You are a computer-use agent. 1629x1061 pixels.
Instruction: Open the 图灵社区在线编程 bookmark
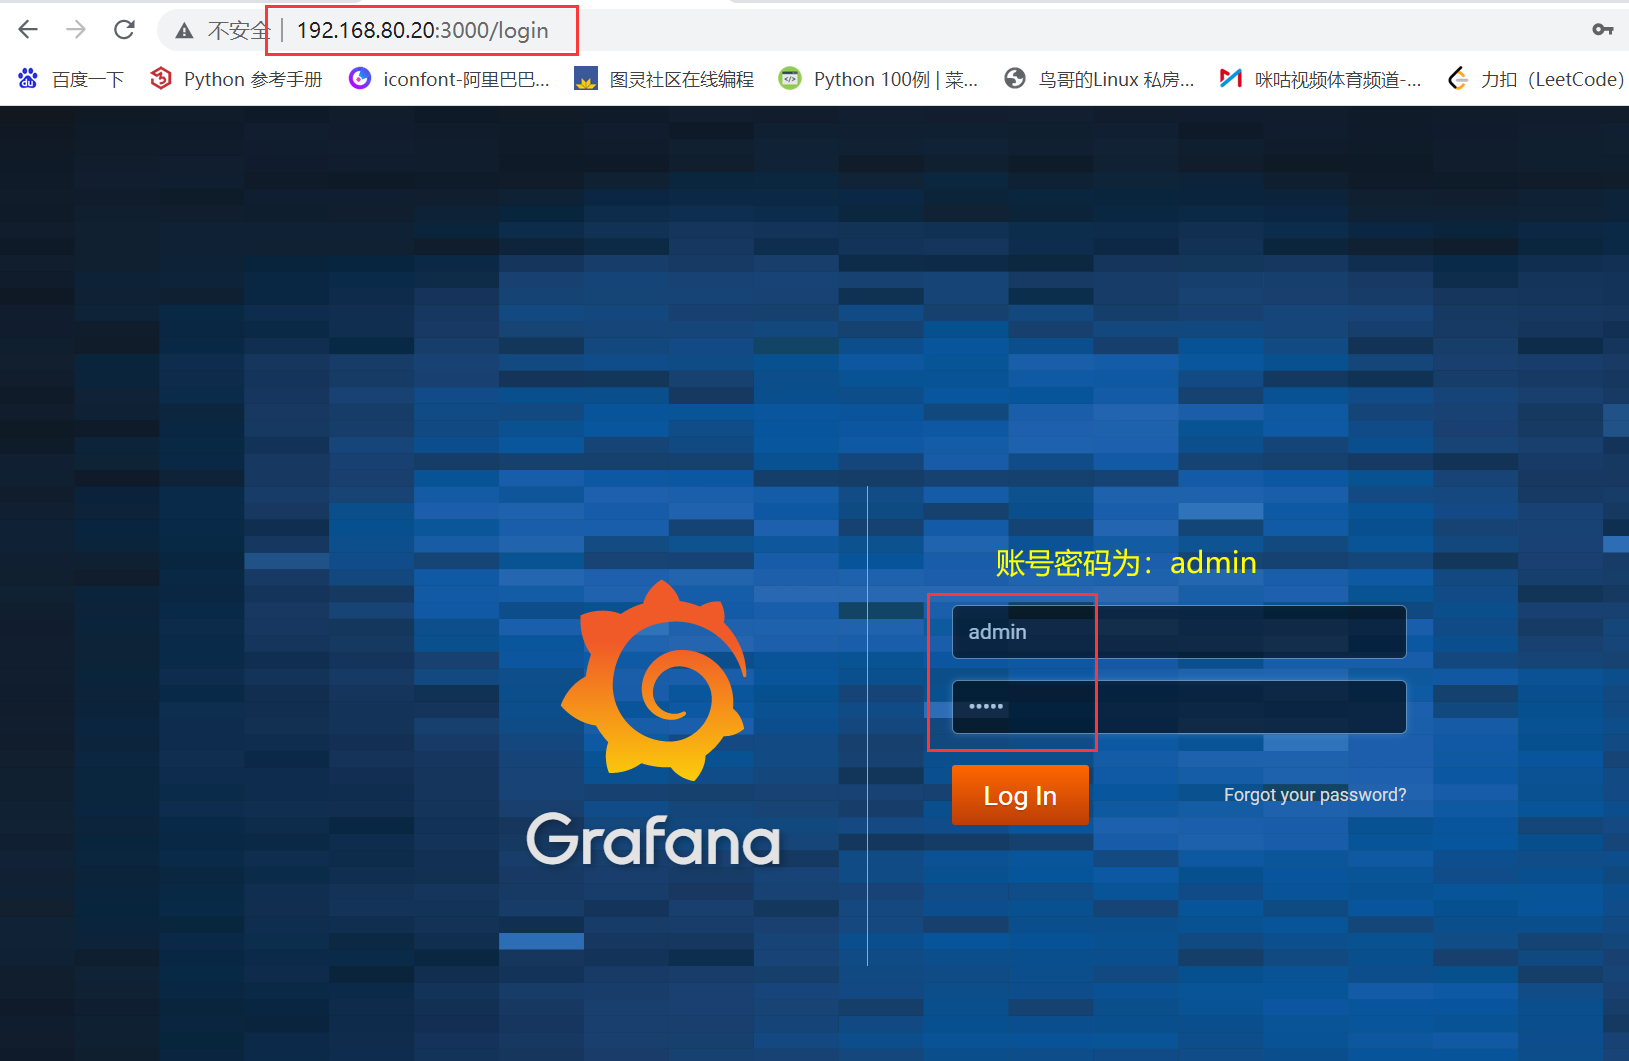tap(664, 79)
